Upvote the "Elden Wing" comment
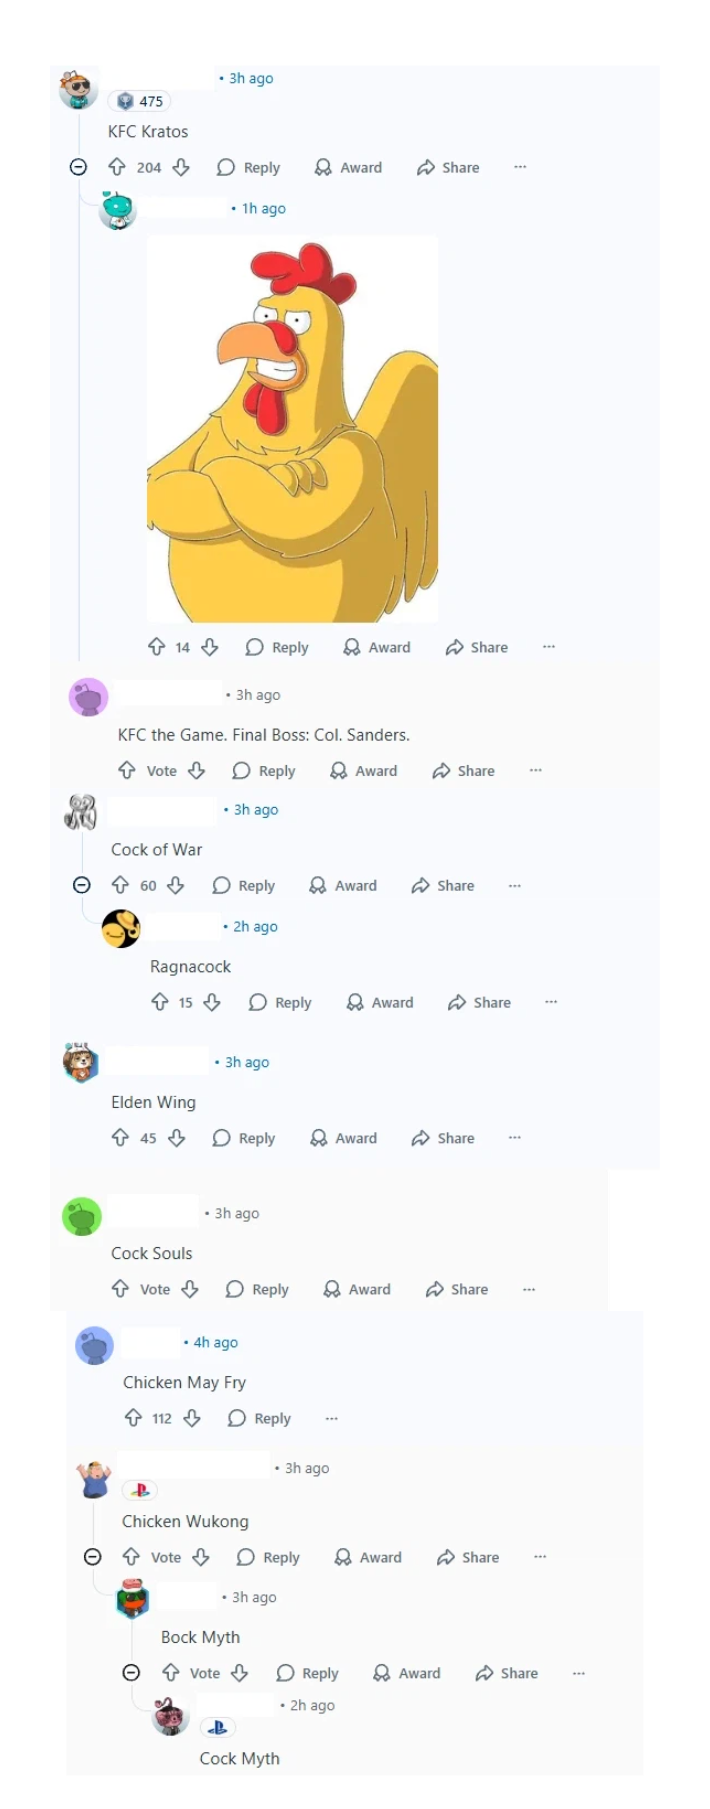Image resolution: width=710 pixels, height=1809 pixels. 120,1138
